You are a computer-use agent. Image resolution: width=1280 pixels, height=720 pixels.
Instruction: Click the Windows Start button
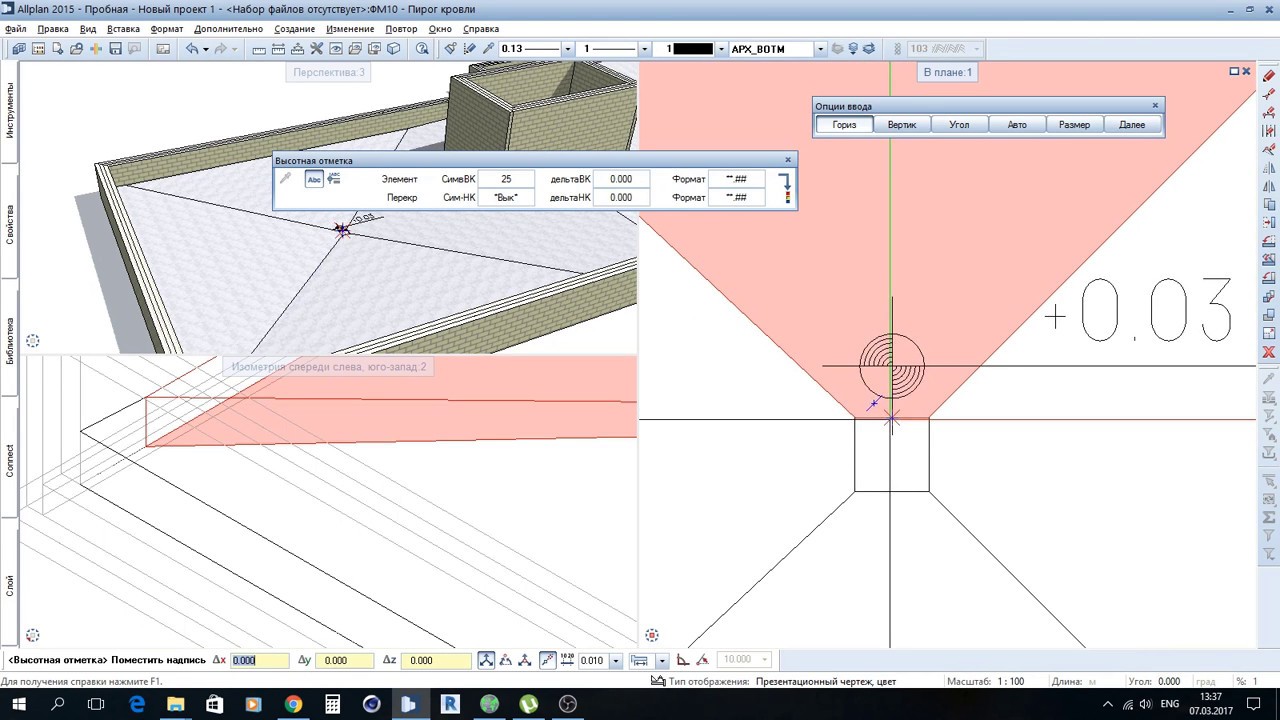pos(18,705)
